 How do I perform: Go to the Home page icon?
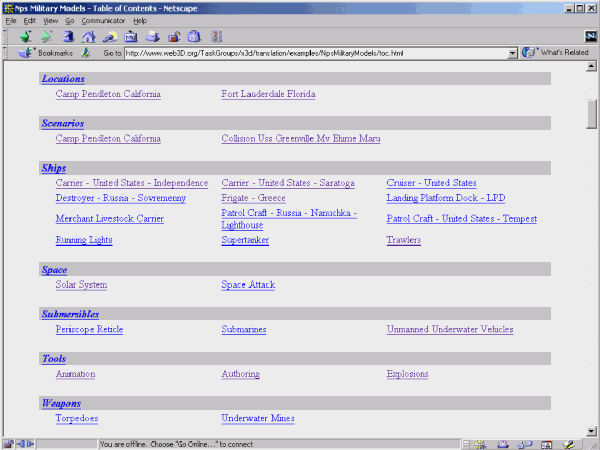click(89, 36)
